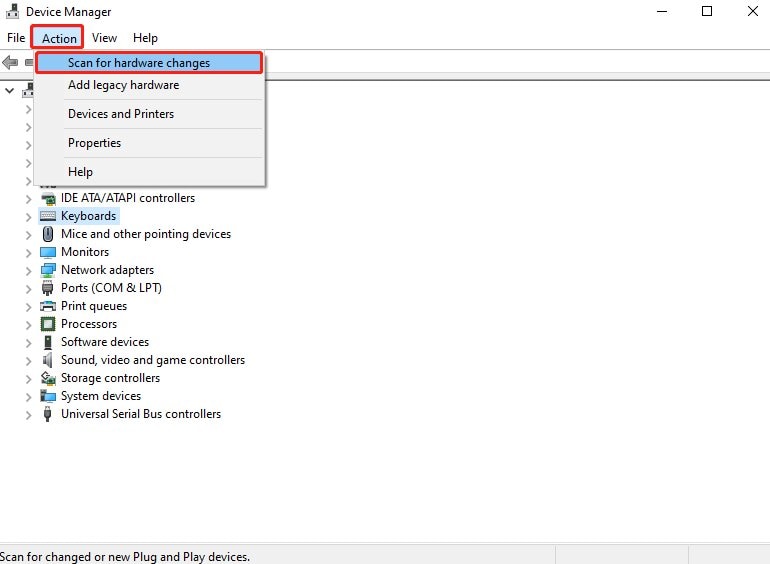Click the Device Manager title bar icon

pos(12,11)
